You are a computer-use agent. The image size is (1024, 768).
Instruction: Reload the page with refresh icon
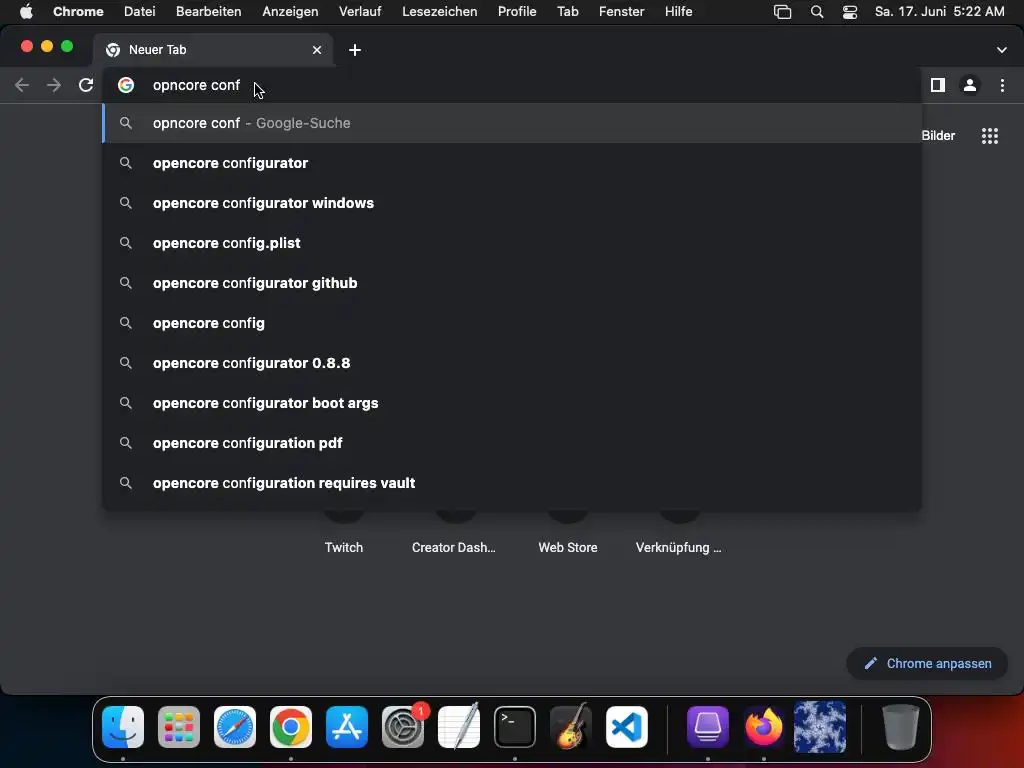click(x=86, y=85)
